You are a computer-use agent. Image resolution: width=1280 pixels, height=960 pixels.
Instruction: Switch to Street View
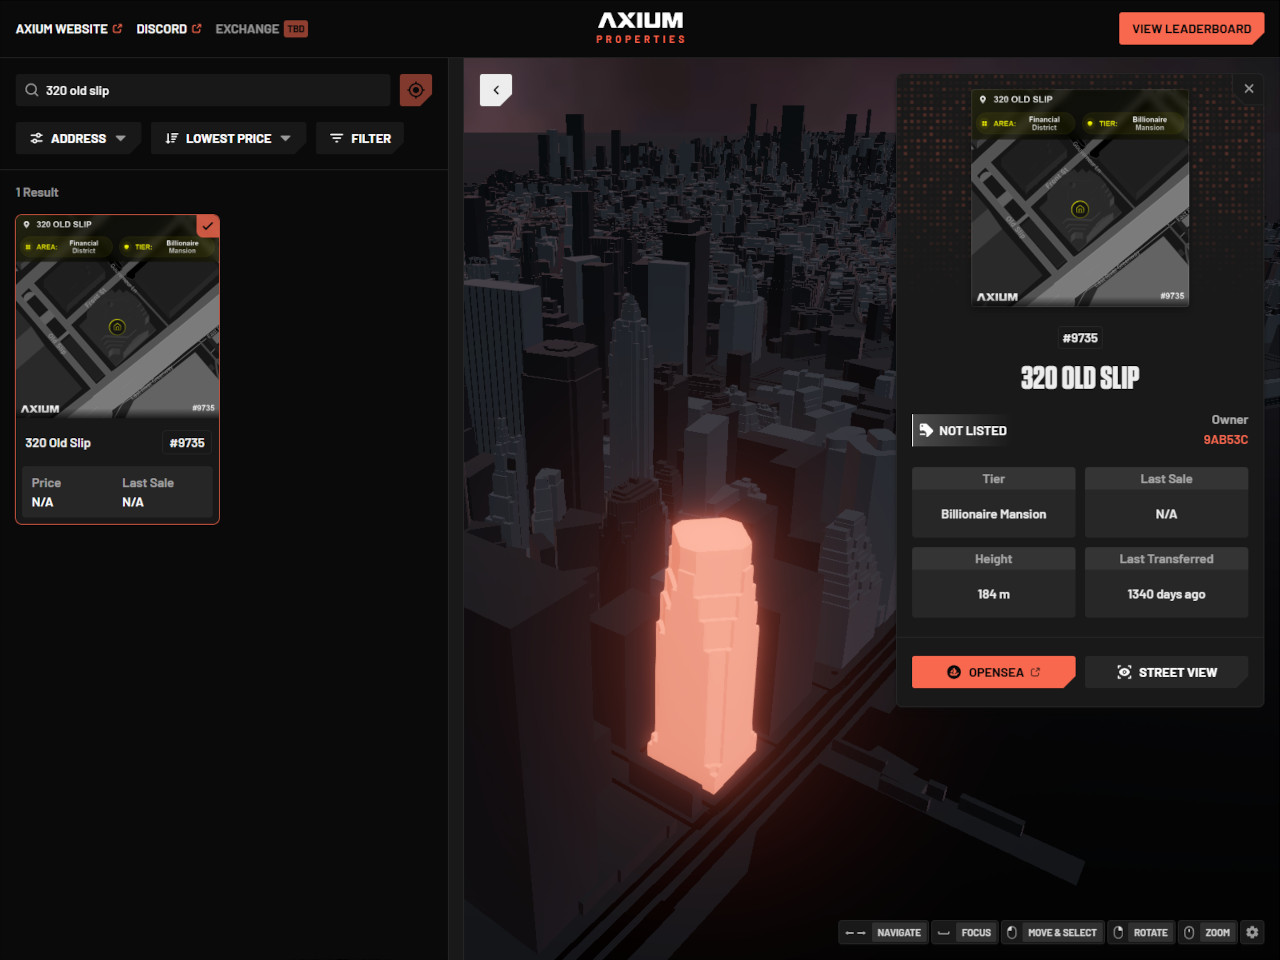[1166, 672]
